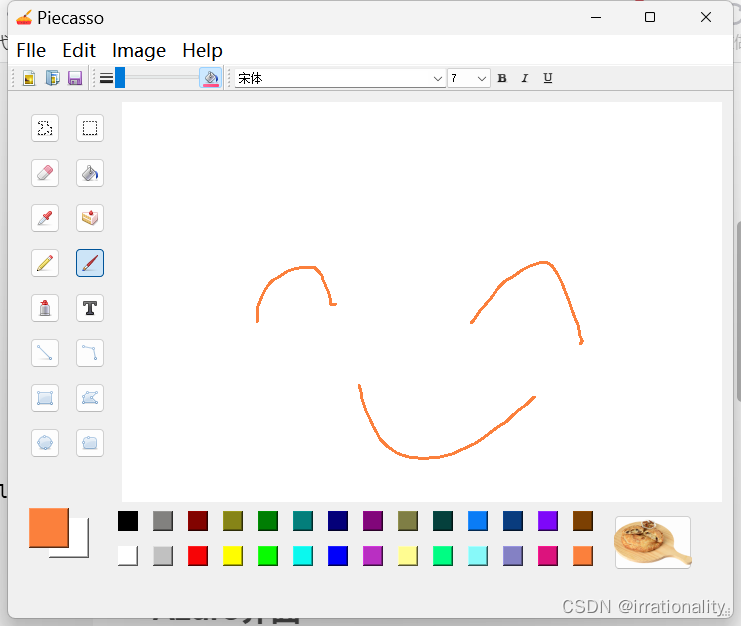Click the cake slice tool icon
This screenshot has width=741, height=626.
pyautogui.click(x=90, y=218)
